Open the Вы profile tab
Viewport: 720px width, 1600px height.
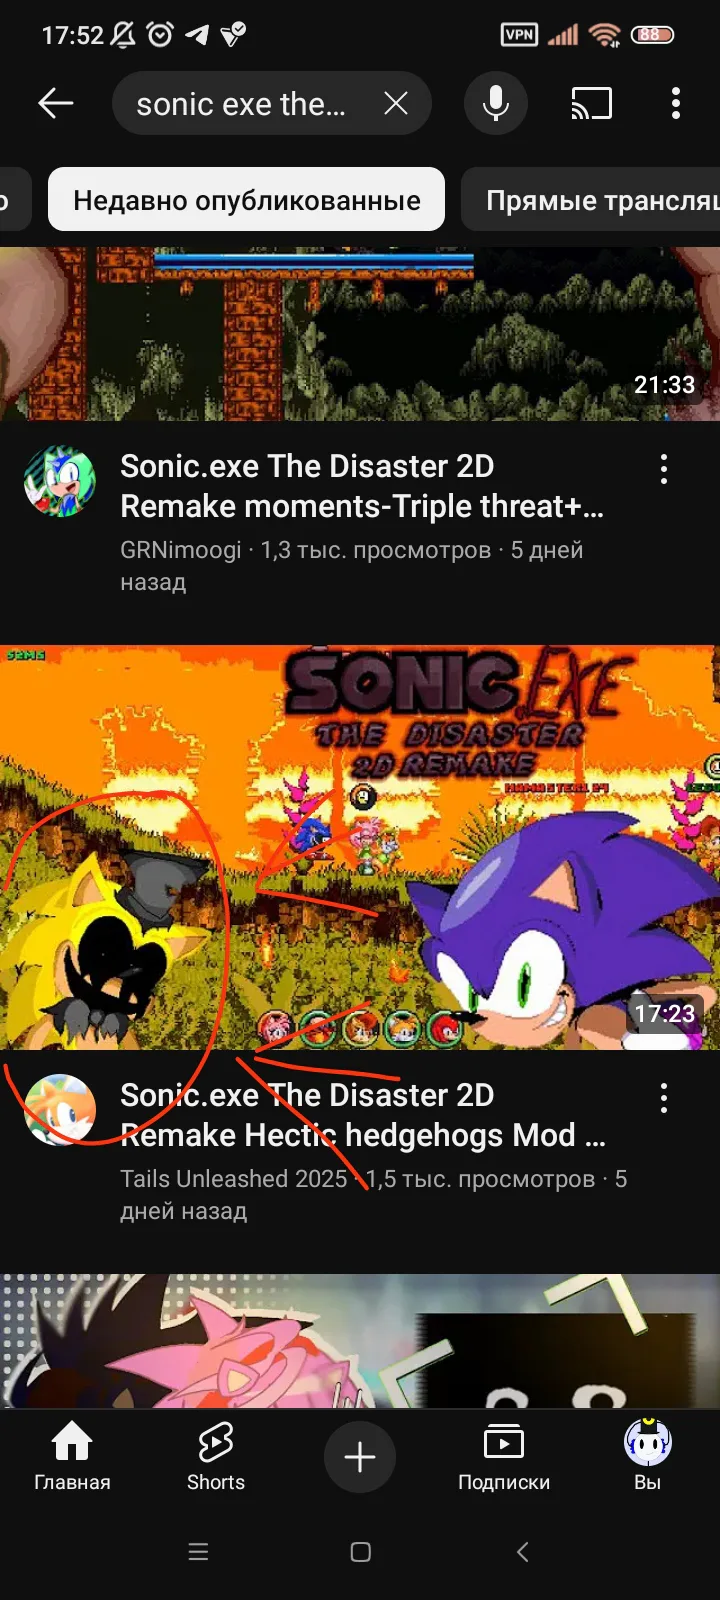pos(648,1456)
